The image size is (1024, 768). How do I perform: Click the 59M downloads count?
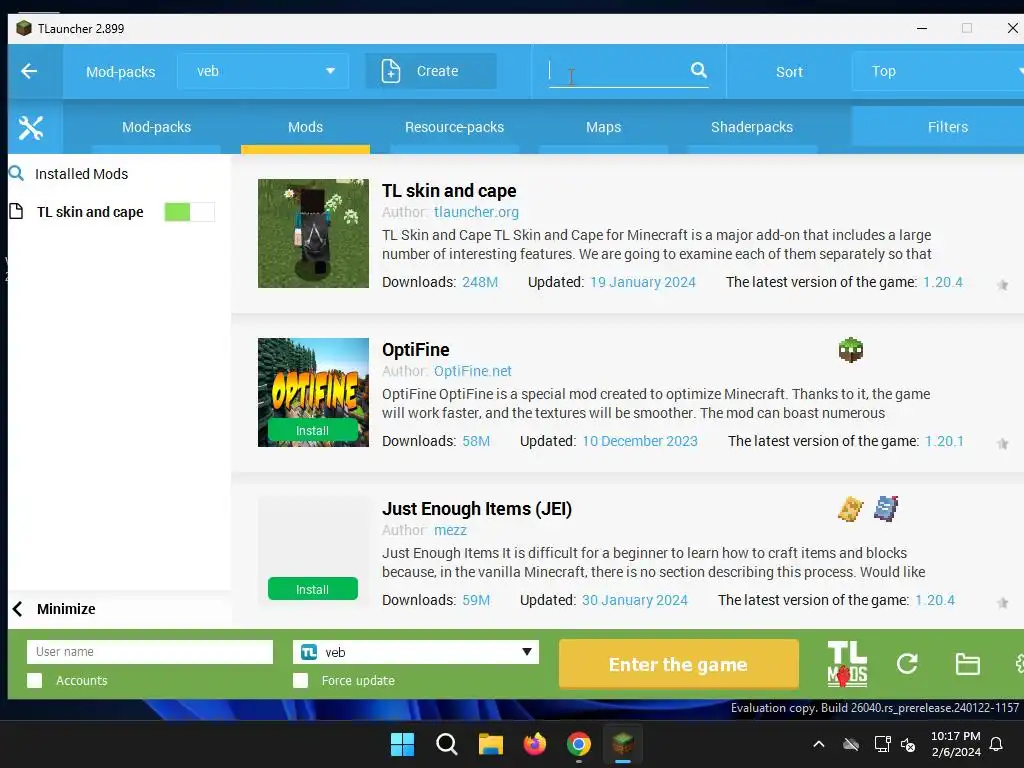coord(476,600)
